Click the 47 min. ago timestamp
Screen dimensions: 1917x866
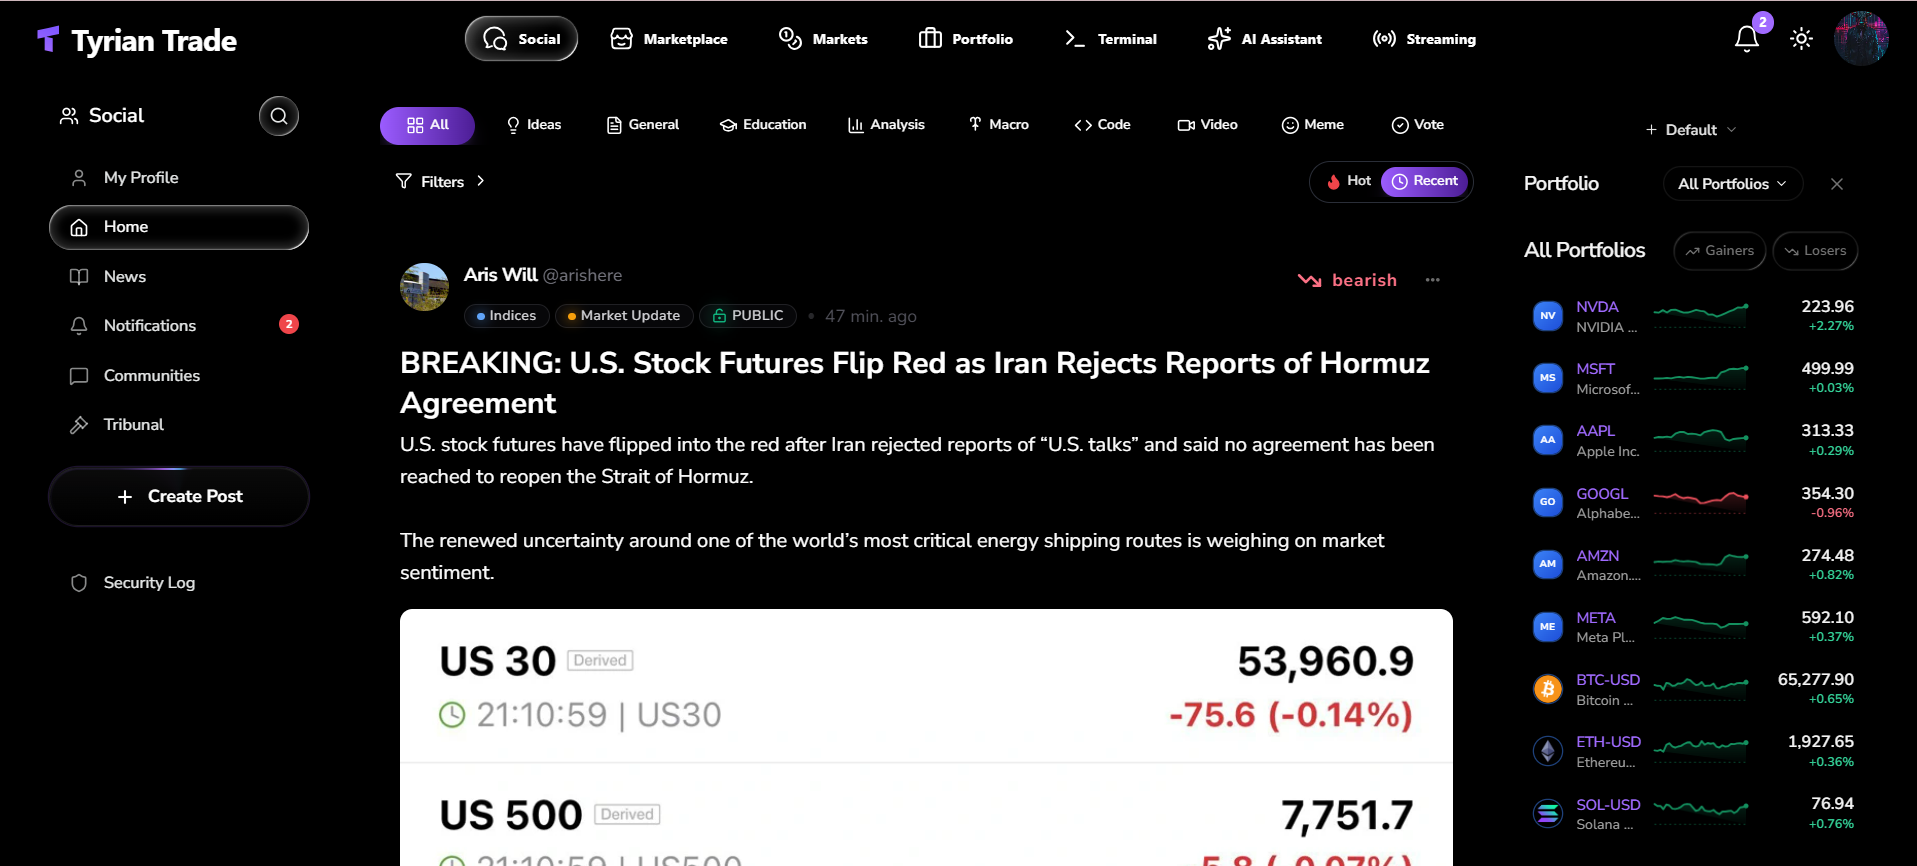point(870,317)
